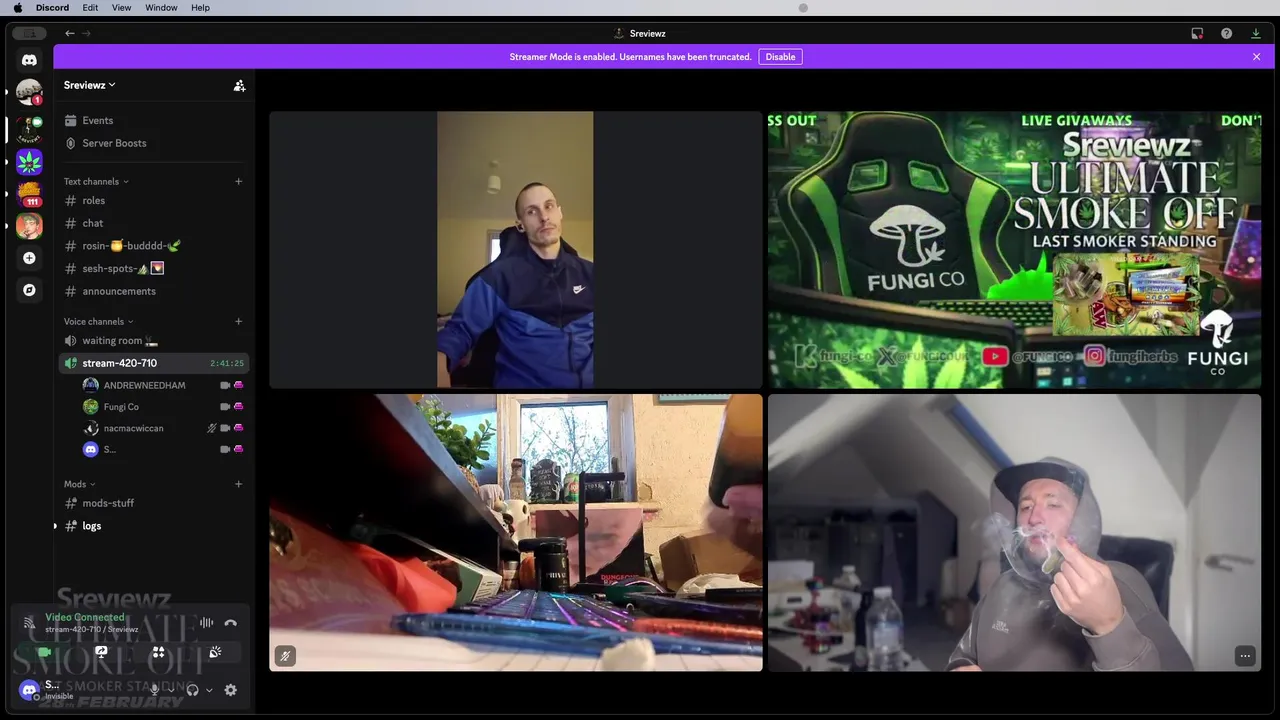
Task: Share your screen
Action: (101, 652)
